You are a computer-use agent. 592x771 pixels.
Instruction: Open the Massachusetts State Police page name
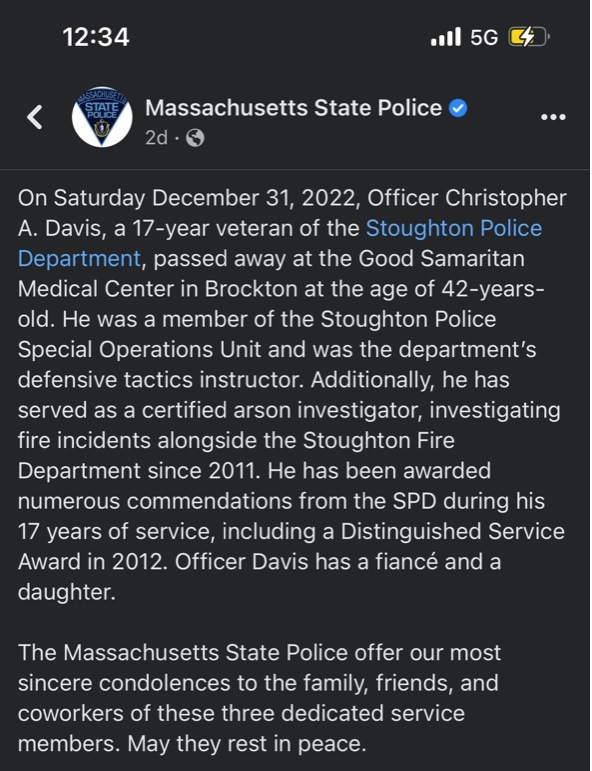pyautogui.click(x=294, y=108)
